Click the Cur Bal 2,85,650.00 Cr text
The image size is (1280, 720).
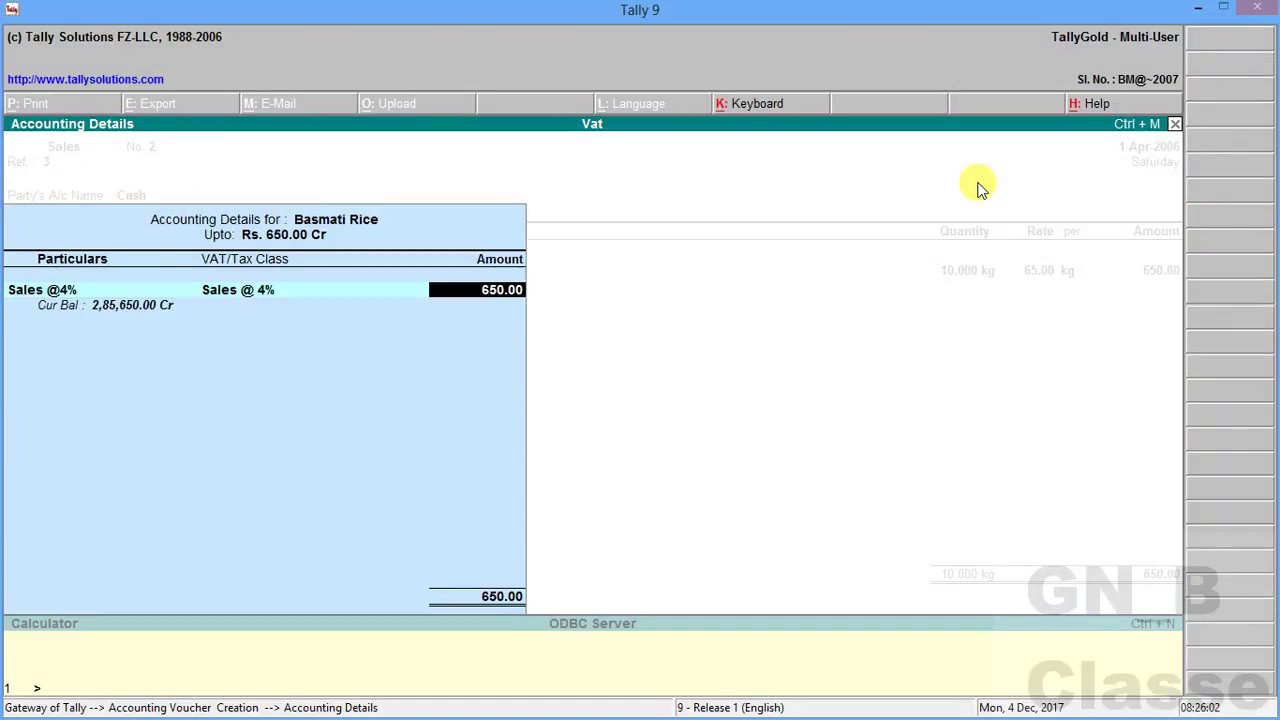[105, 305]
